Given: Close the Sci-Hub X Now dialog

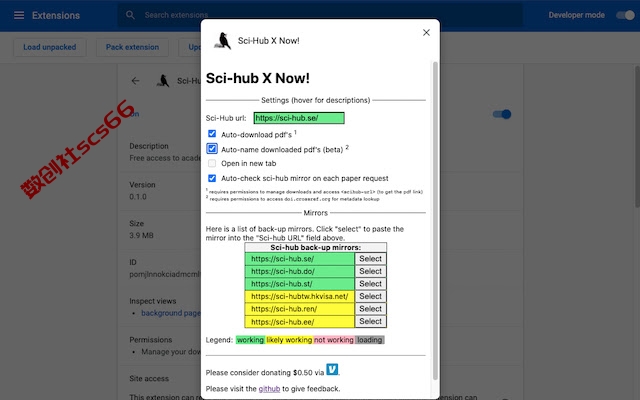Looking at the screenshot, I should click(426, 33).
